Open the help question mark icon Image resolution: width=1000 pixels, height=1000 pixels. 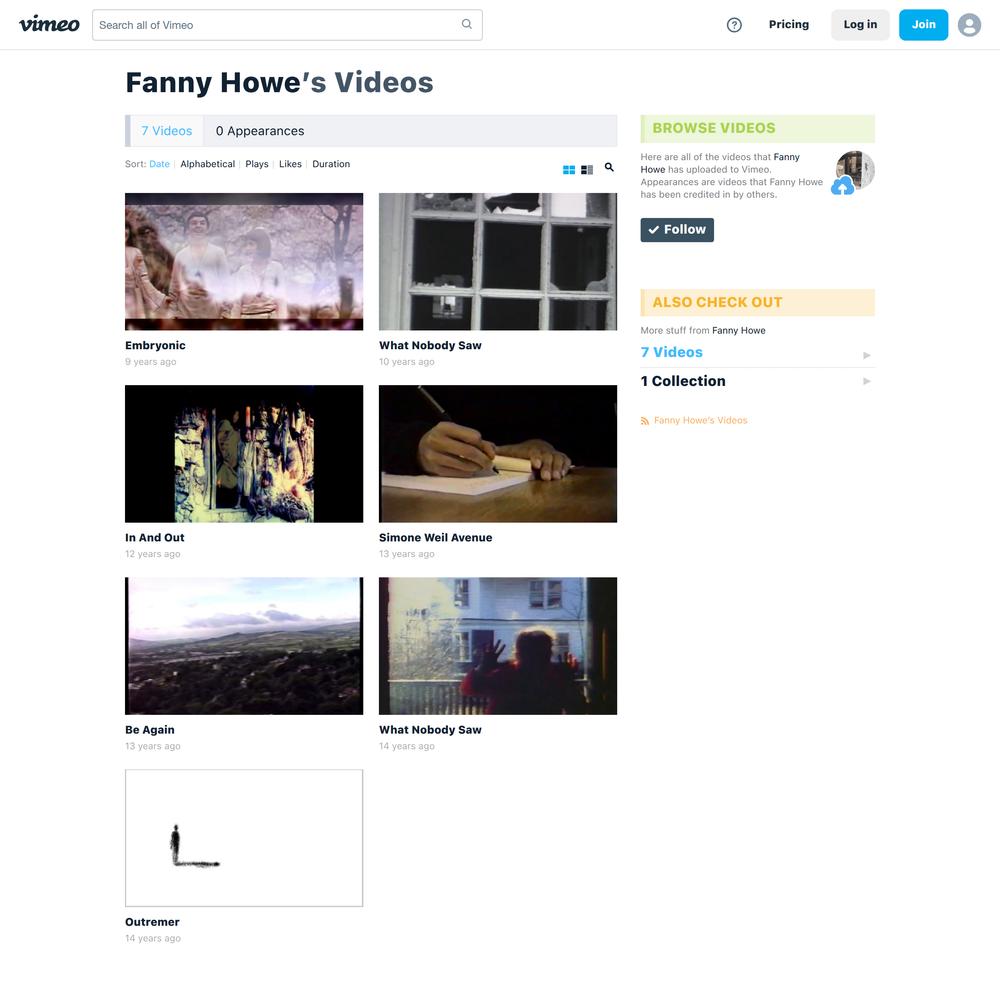pos(734,25)
